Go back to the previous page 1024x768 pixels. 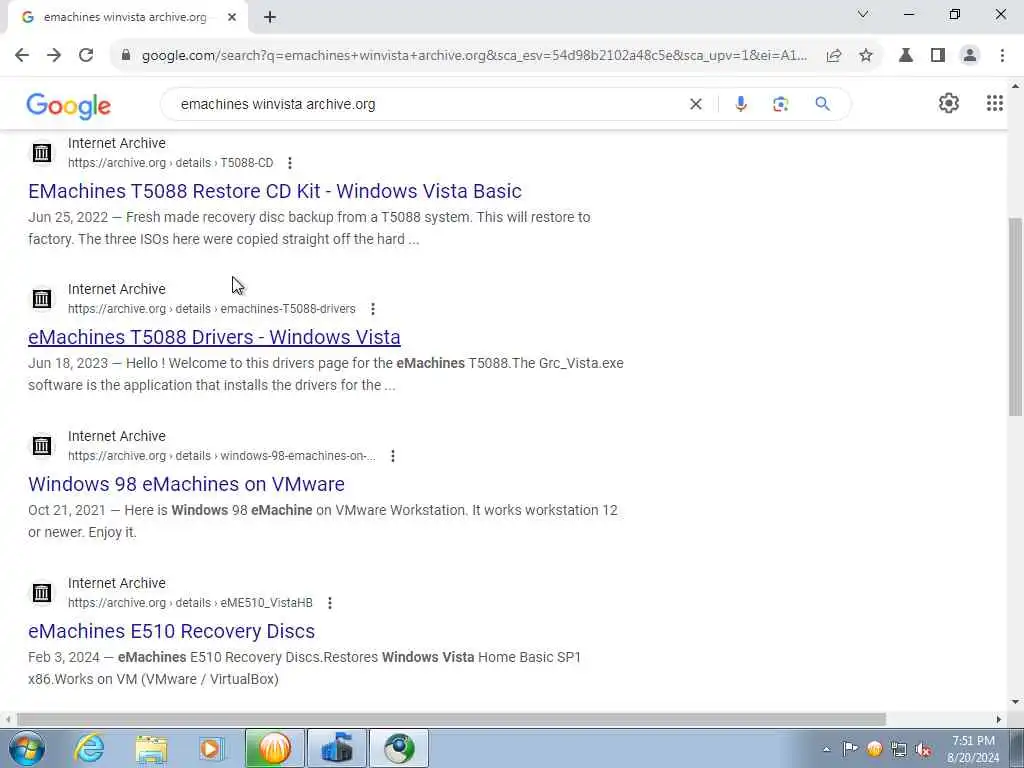[22, 56]
